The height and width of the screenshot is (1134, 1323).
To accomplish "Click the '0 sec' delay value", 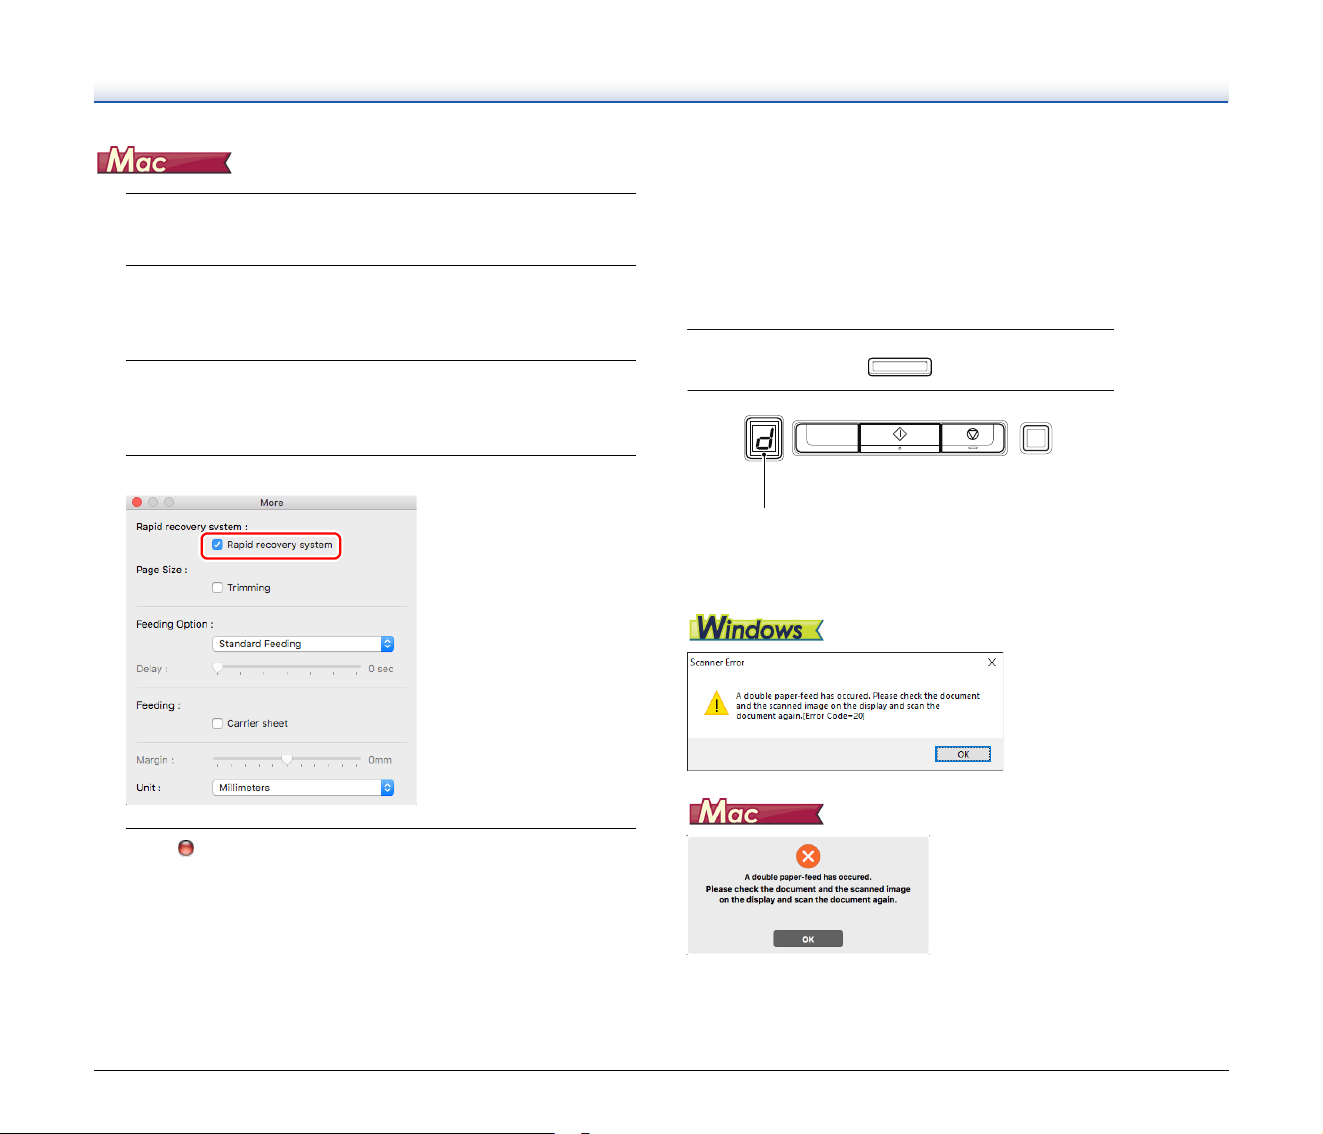I will click(381, 669).
